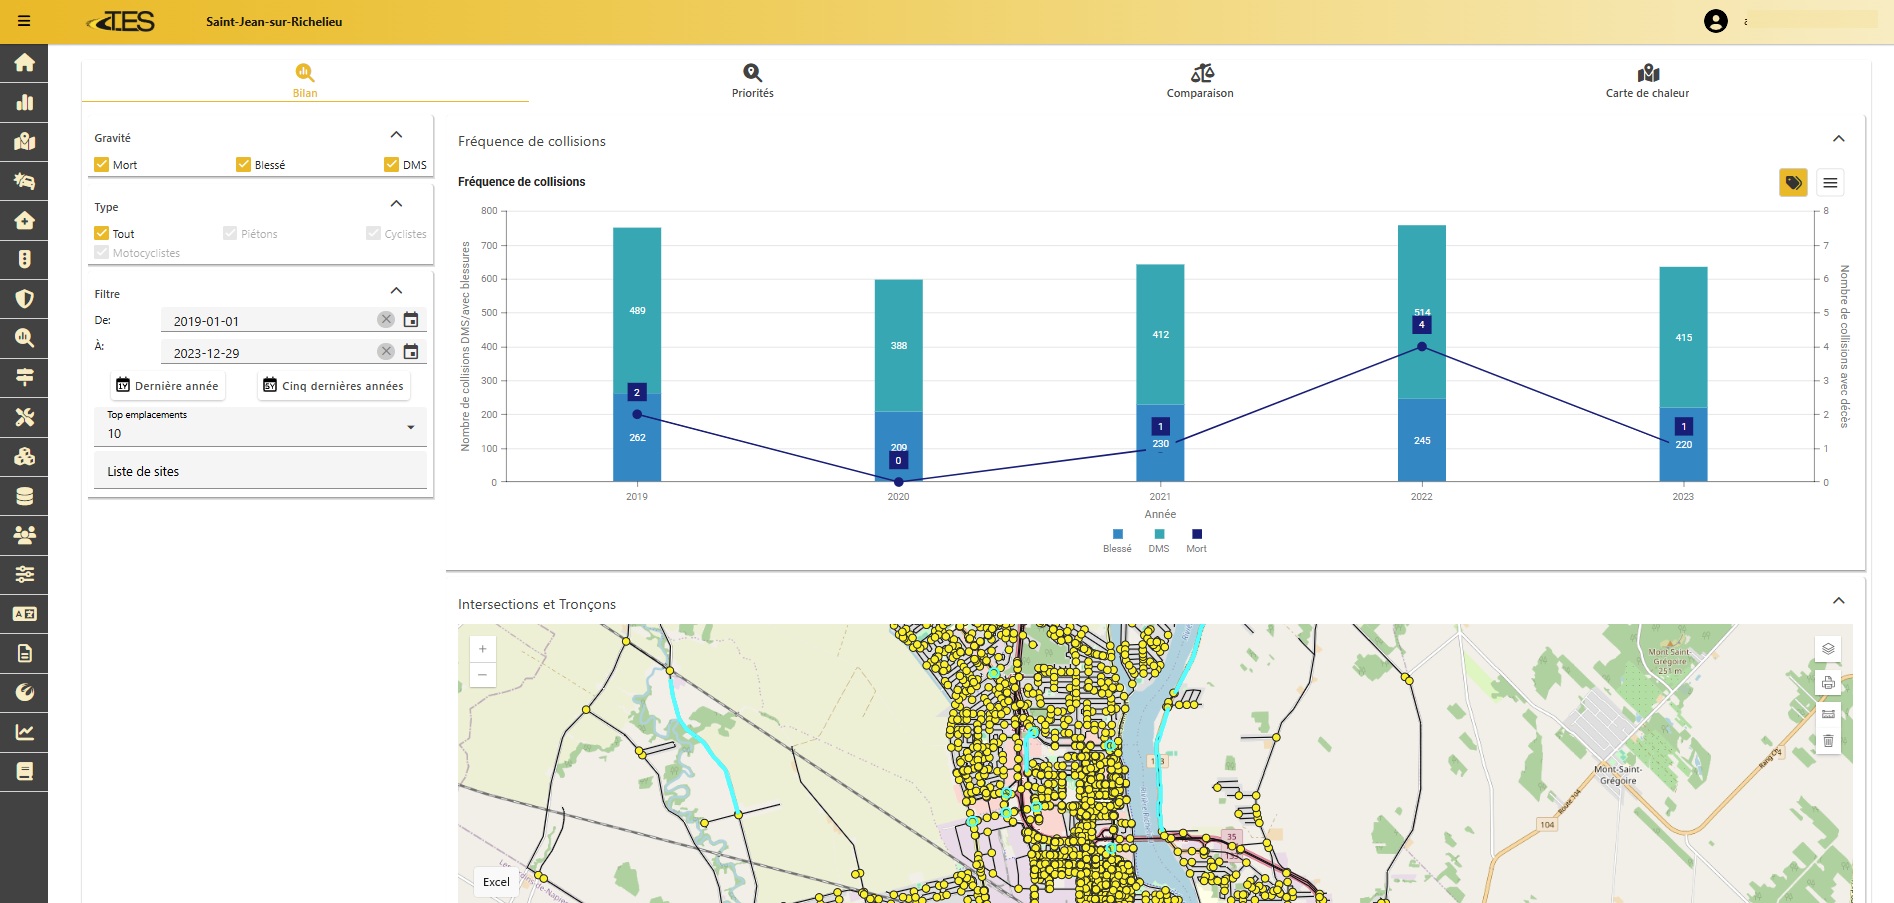Collapse the Gravité panel
Screen dimensions: 1894x903
click(396, 135)
